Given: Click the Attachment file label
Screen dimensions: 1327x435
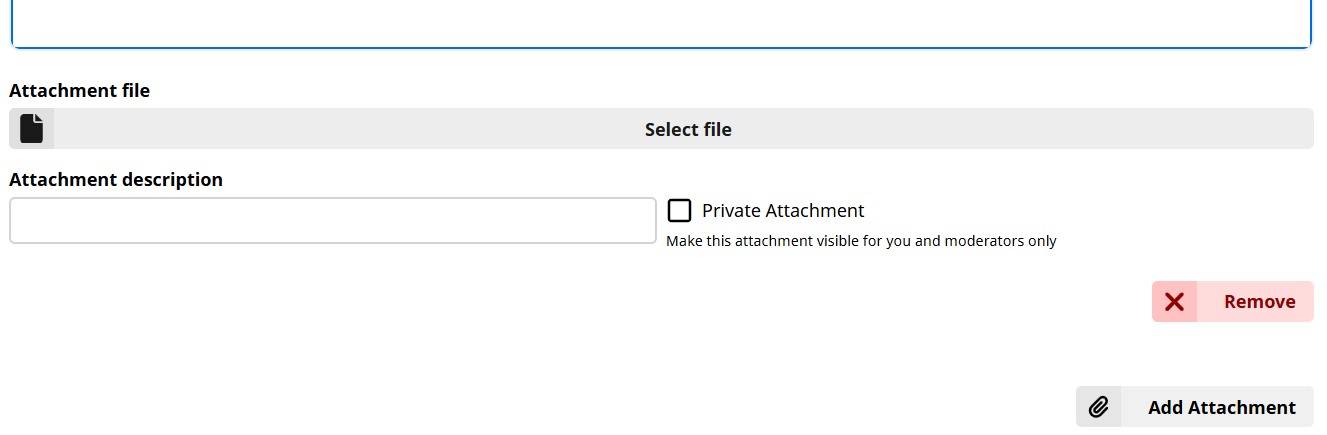Looking at the screenshot, I should 80,91.
